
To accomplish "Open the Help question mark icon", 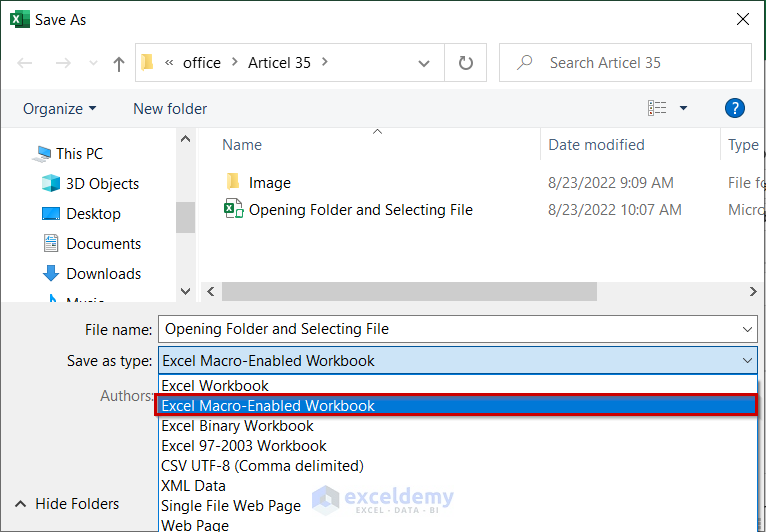I will point(735,108).
